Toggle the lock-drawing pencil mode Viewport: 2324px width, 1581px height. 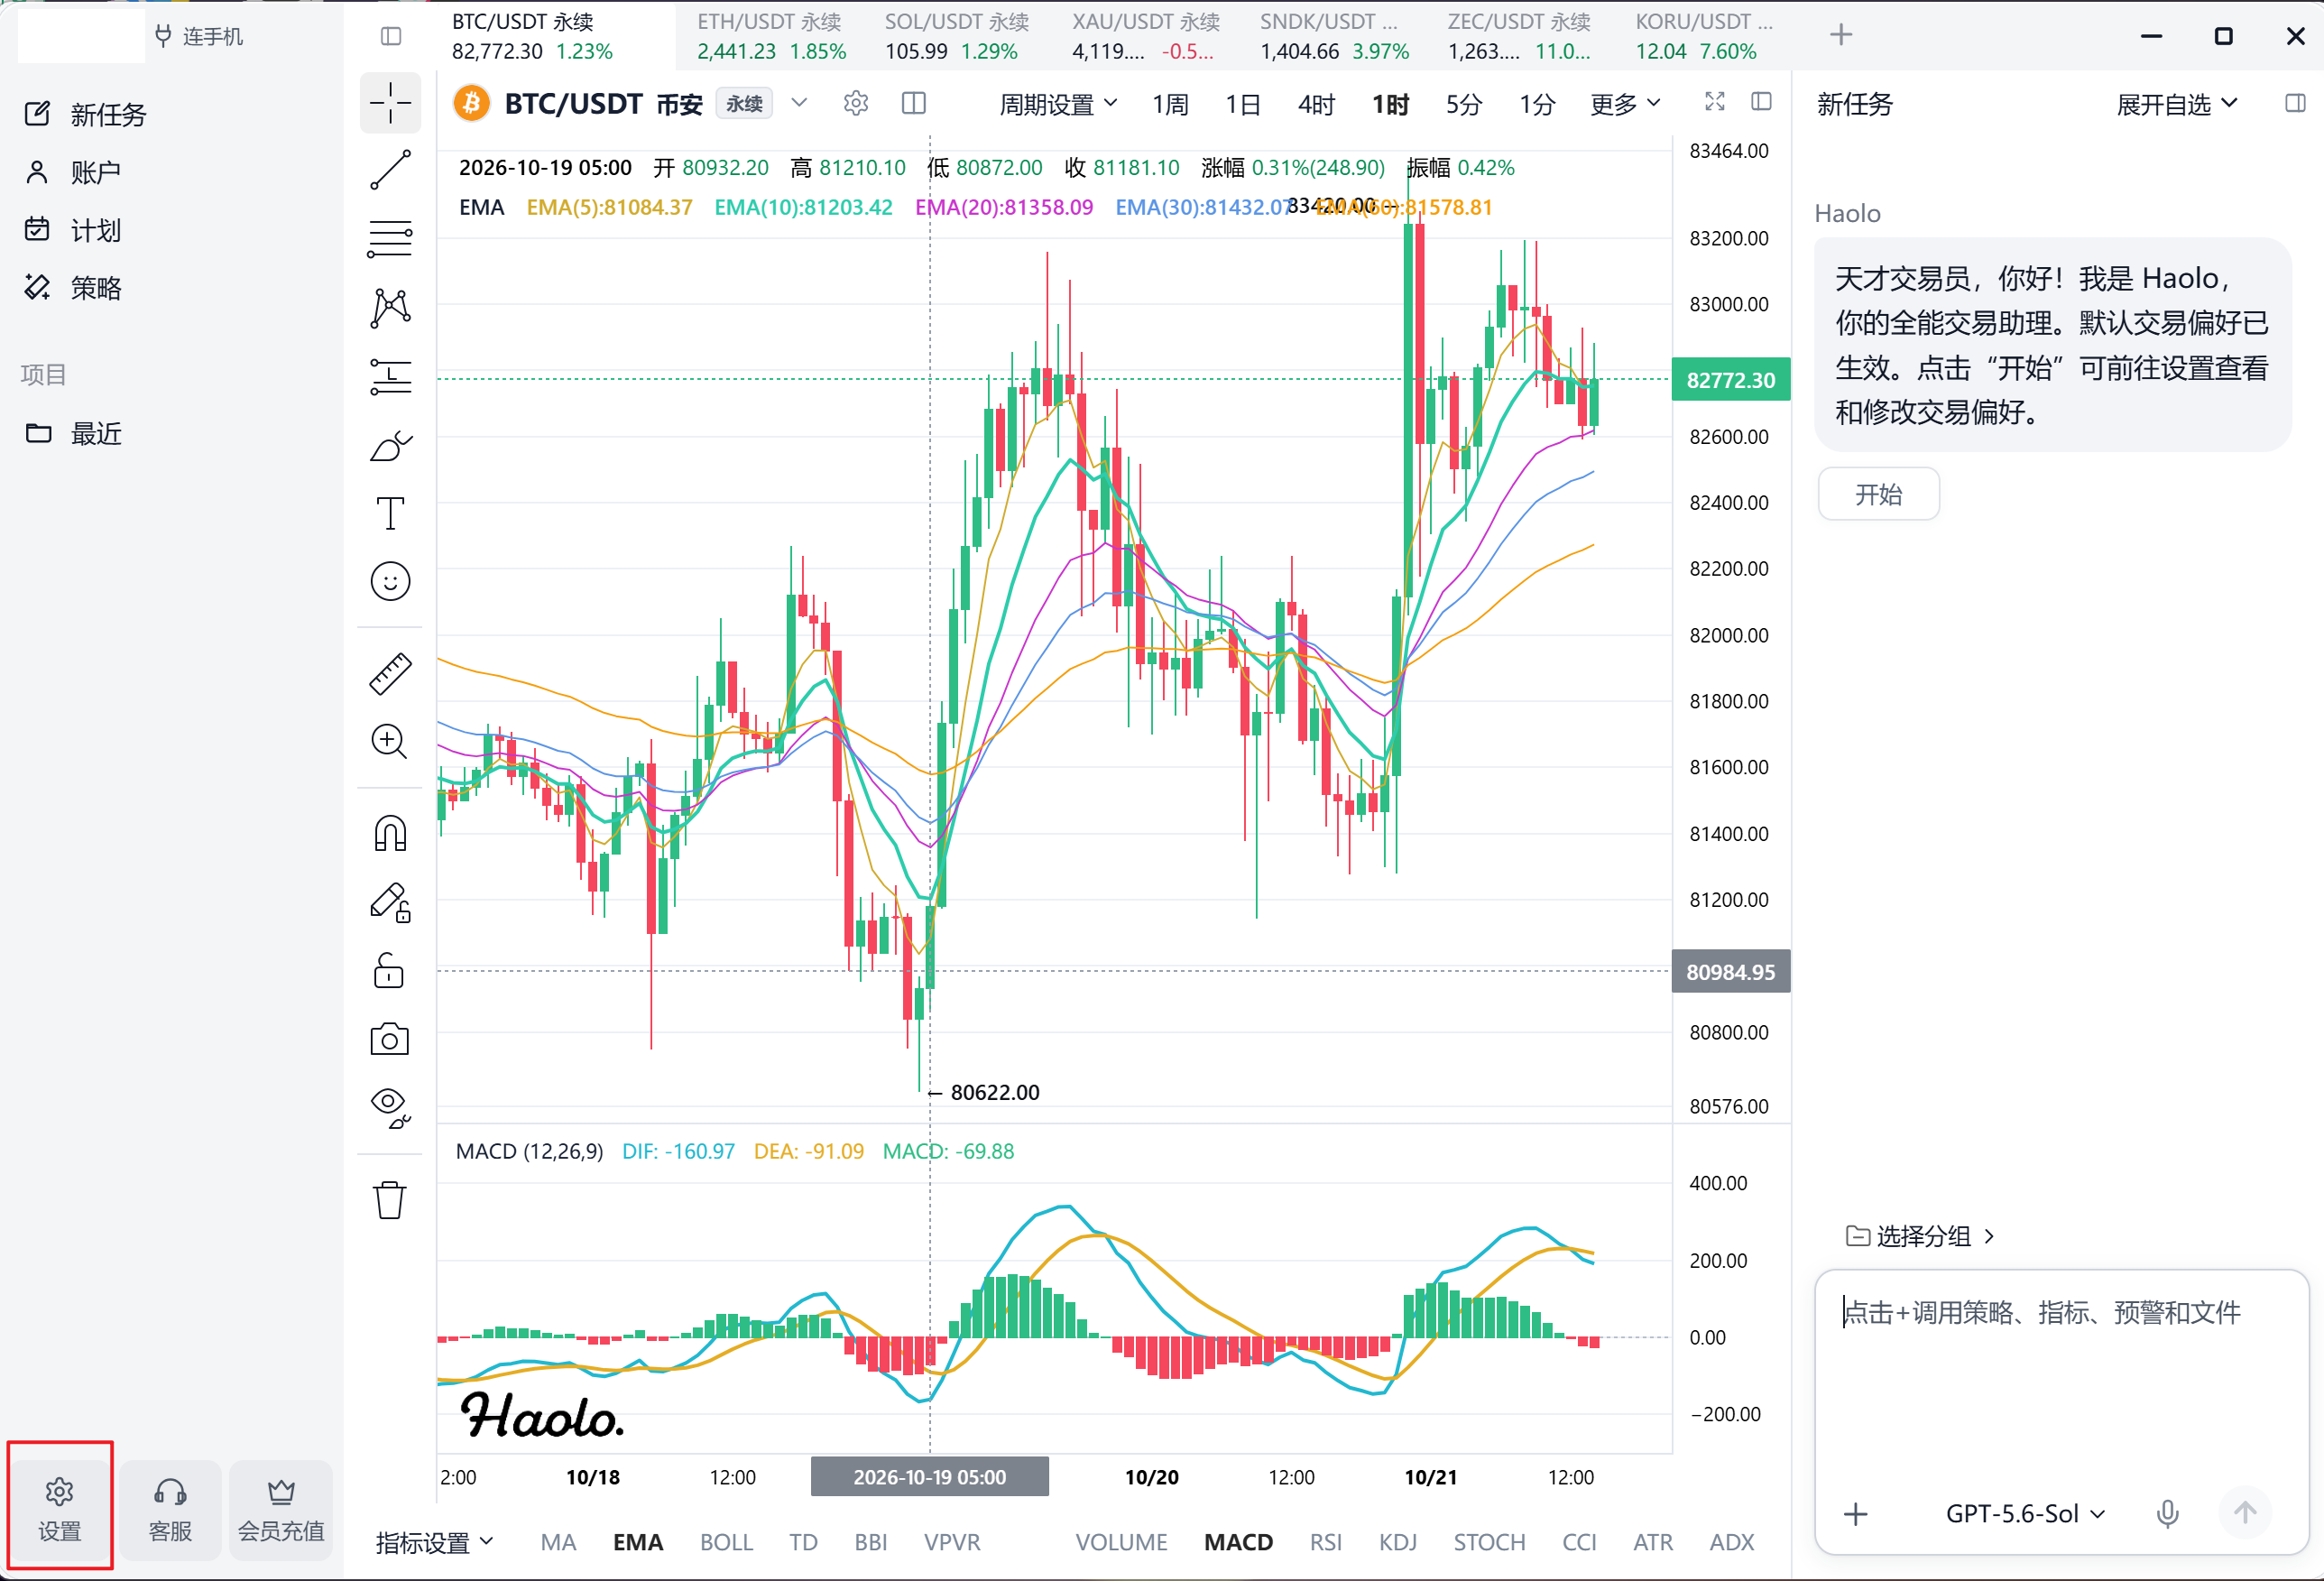click(x=390, y=902)
